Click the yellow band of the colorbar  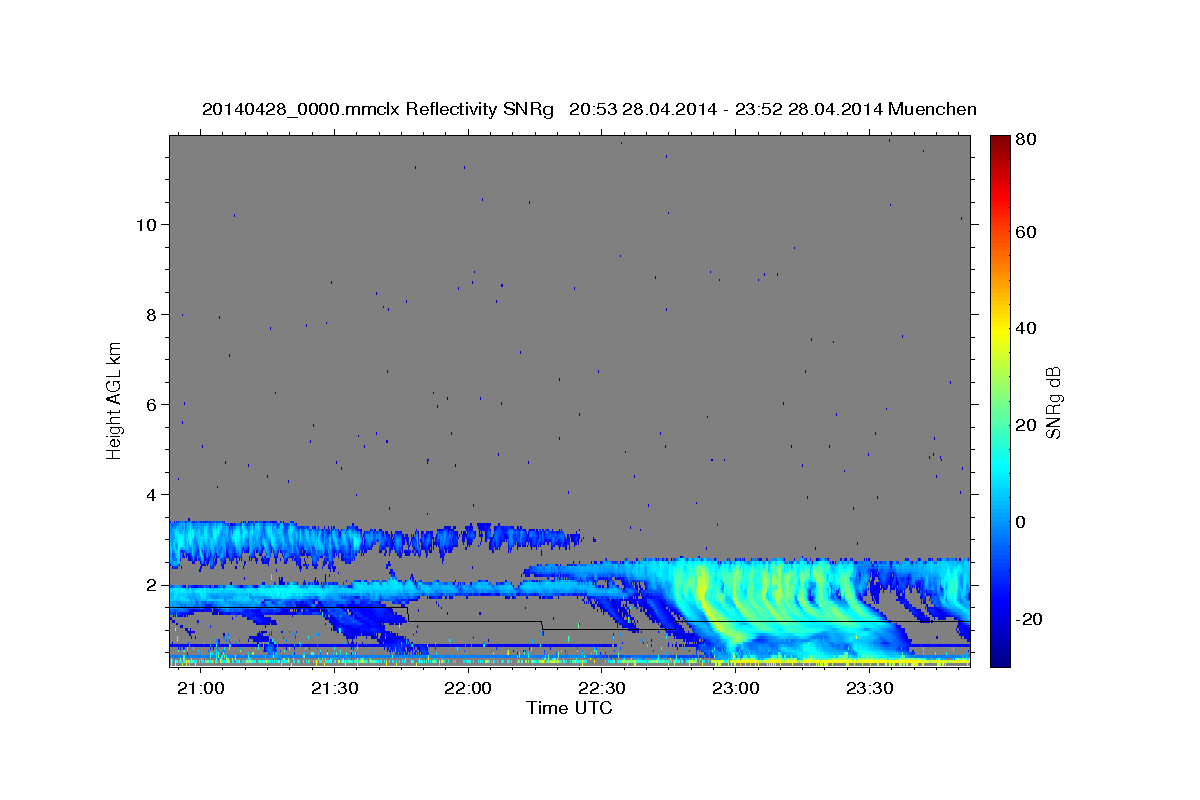tap(999, 328)
